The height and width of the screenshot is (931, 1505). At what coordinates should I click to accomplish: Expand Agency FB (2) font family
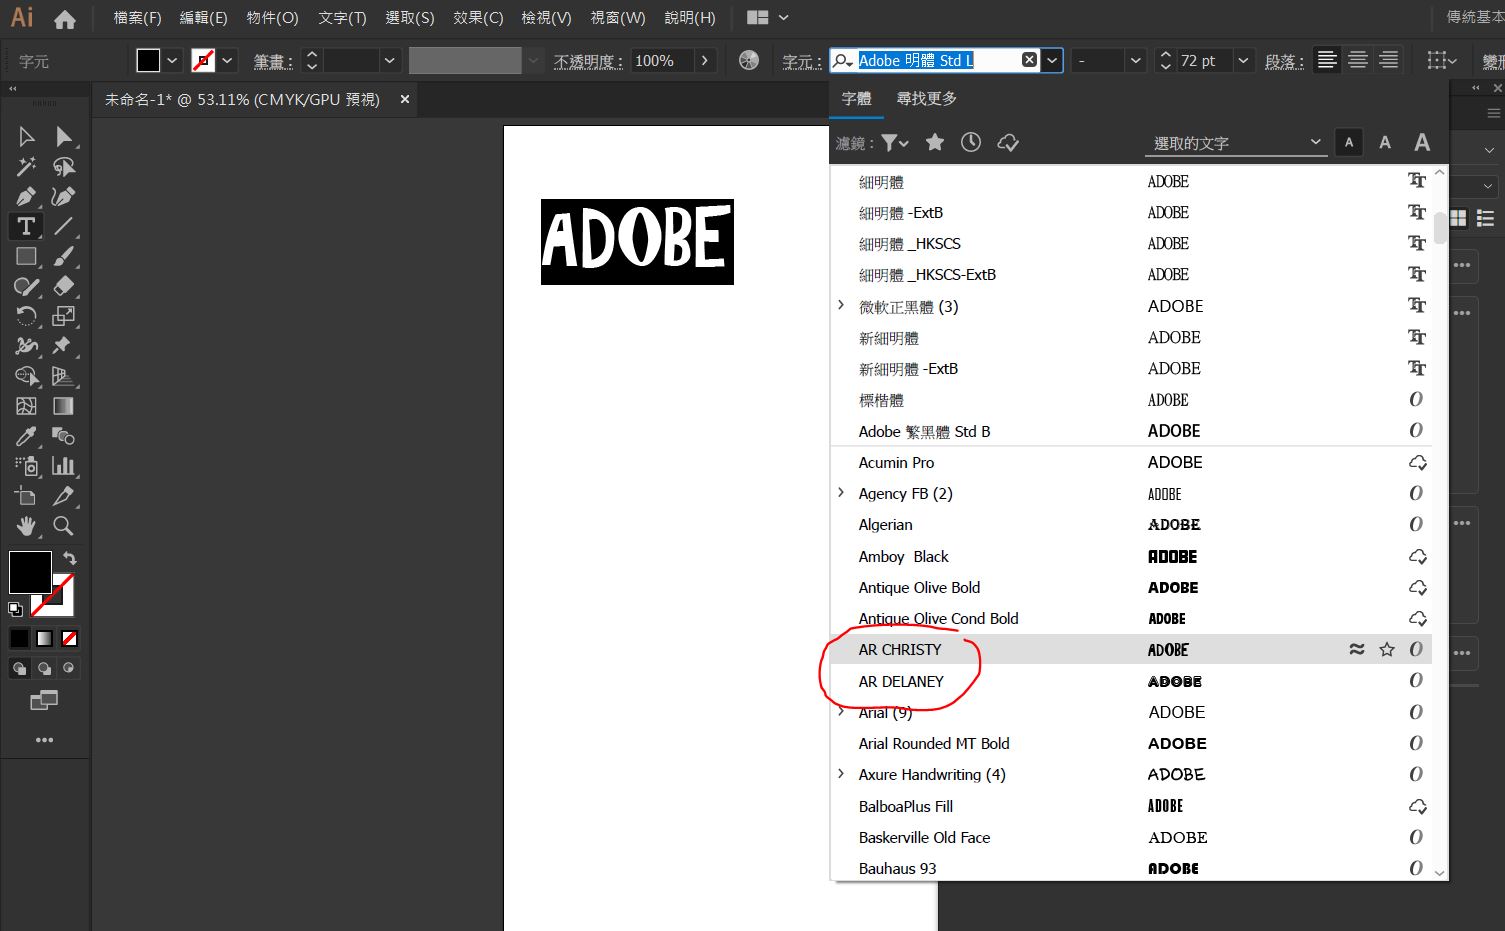coord(841,493)
